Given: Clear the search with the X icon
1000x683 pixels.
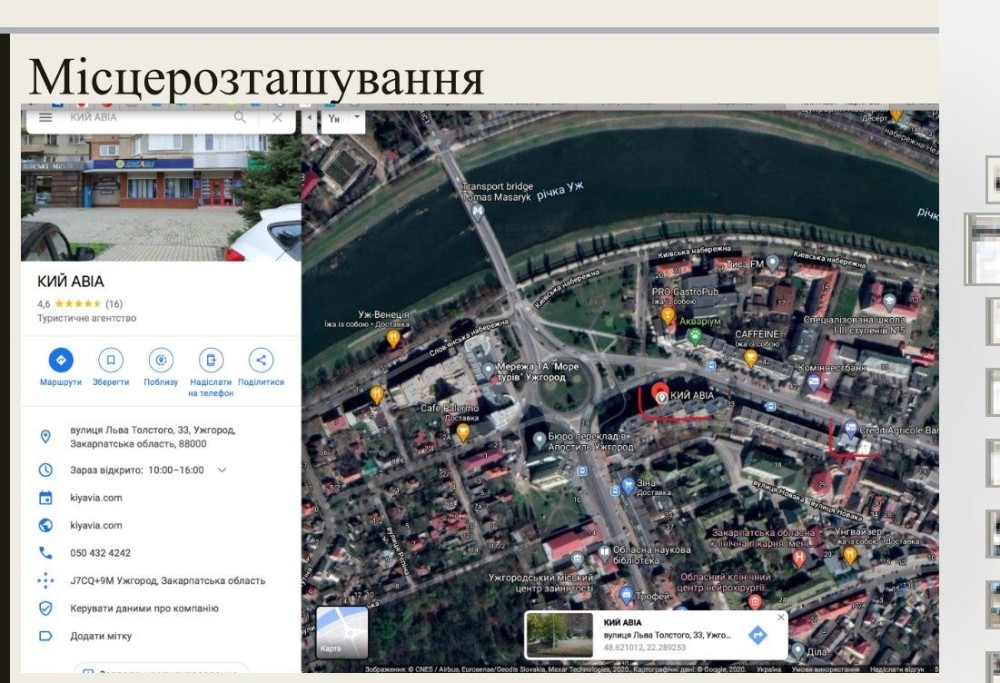Looking at the screenshot, I should [277, 117].
